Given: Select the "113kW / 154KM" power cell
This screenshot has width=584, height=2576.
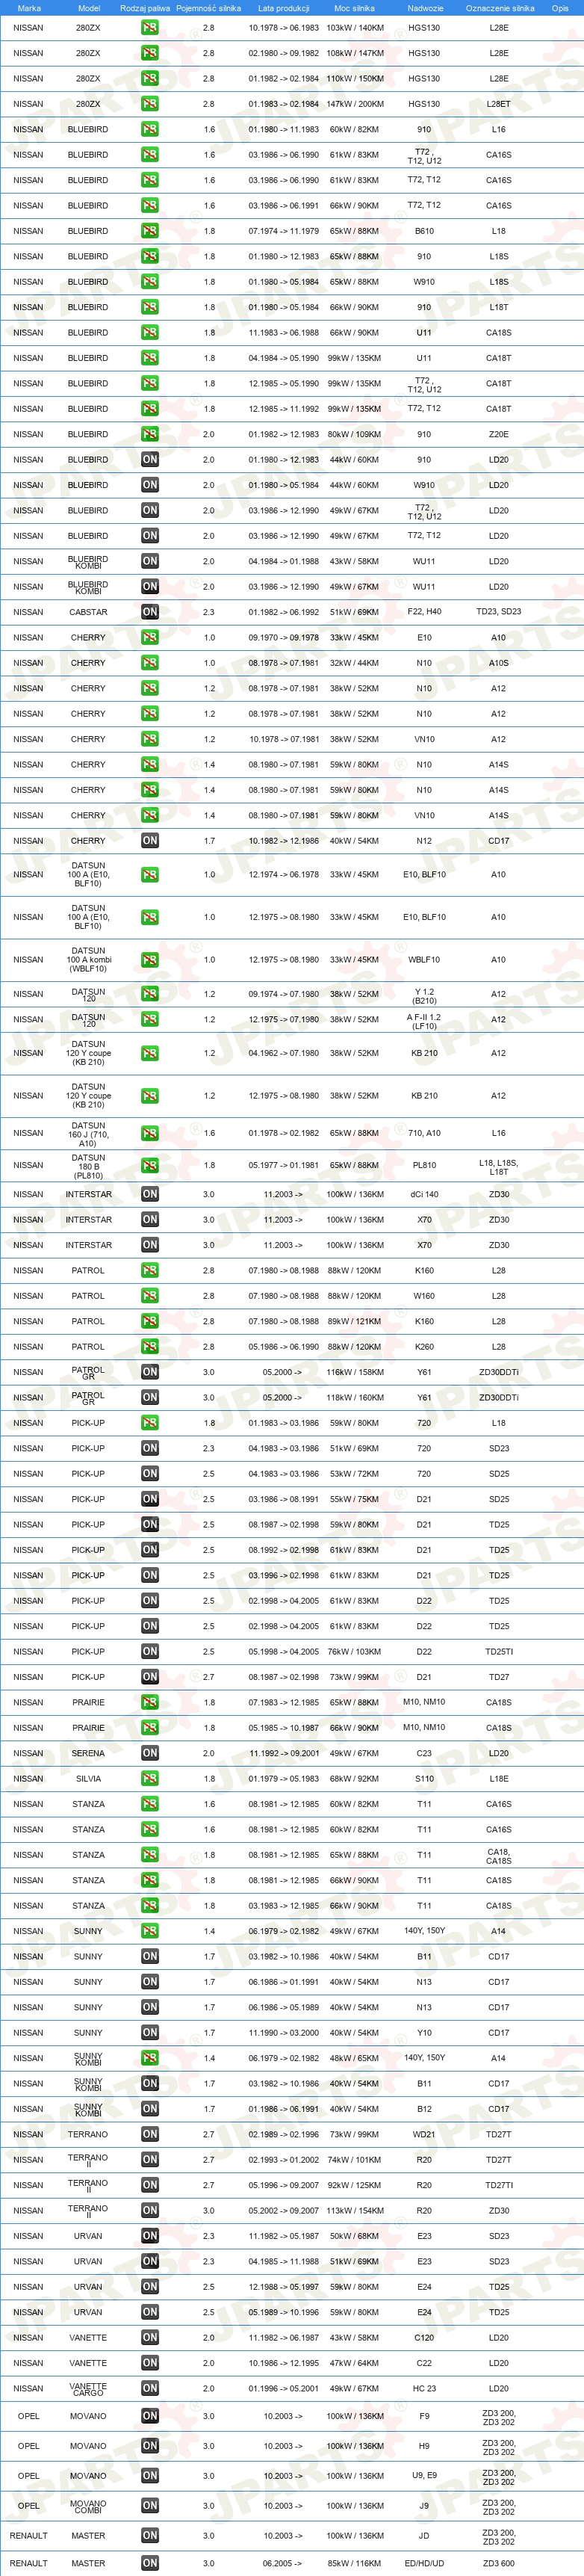Looking at the screenshot, I should [x=354, y=2211].
